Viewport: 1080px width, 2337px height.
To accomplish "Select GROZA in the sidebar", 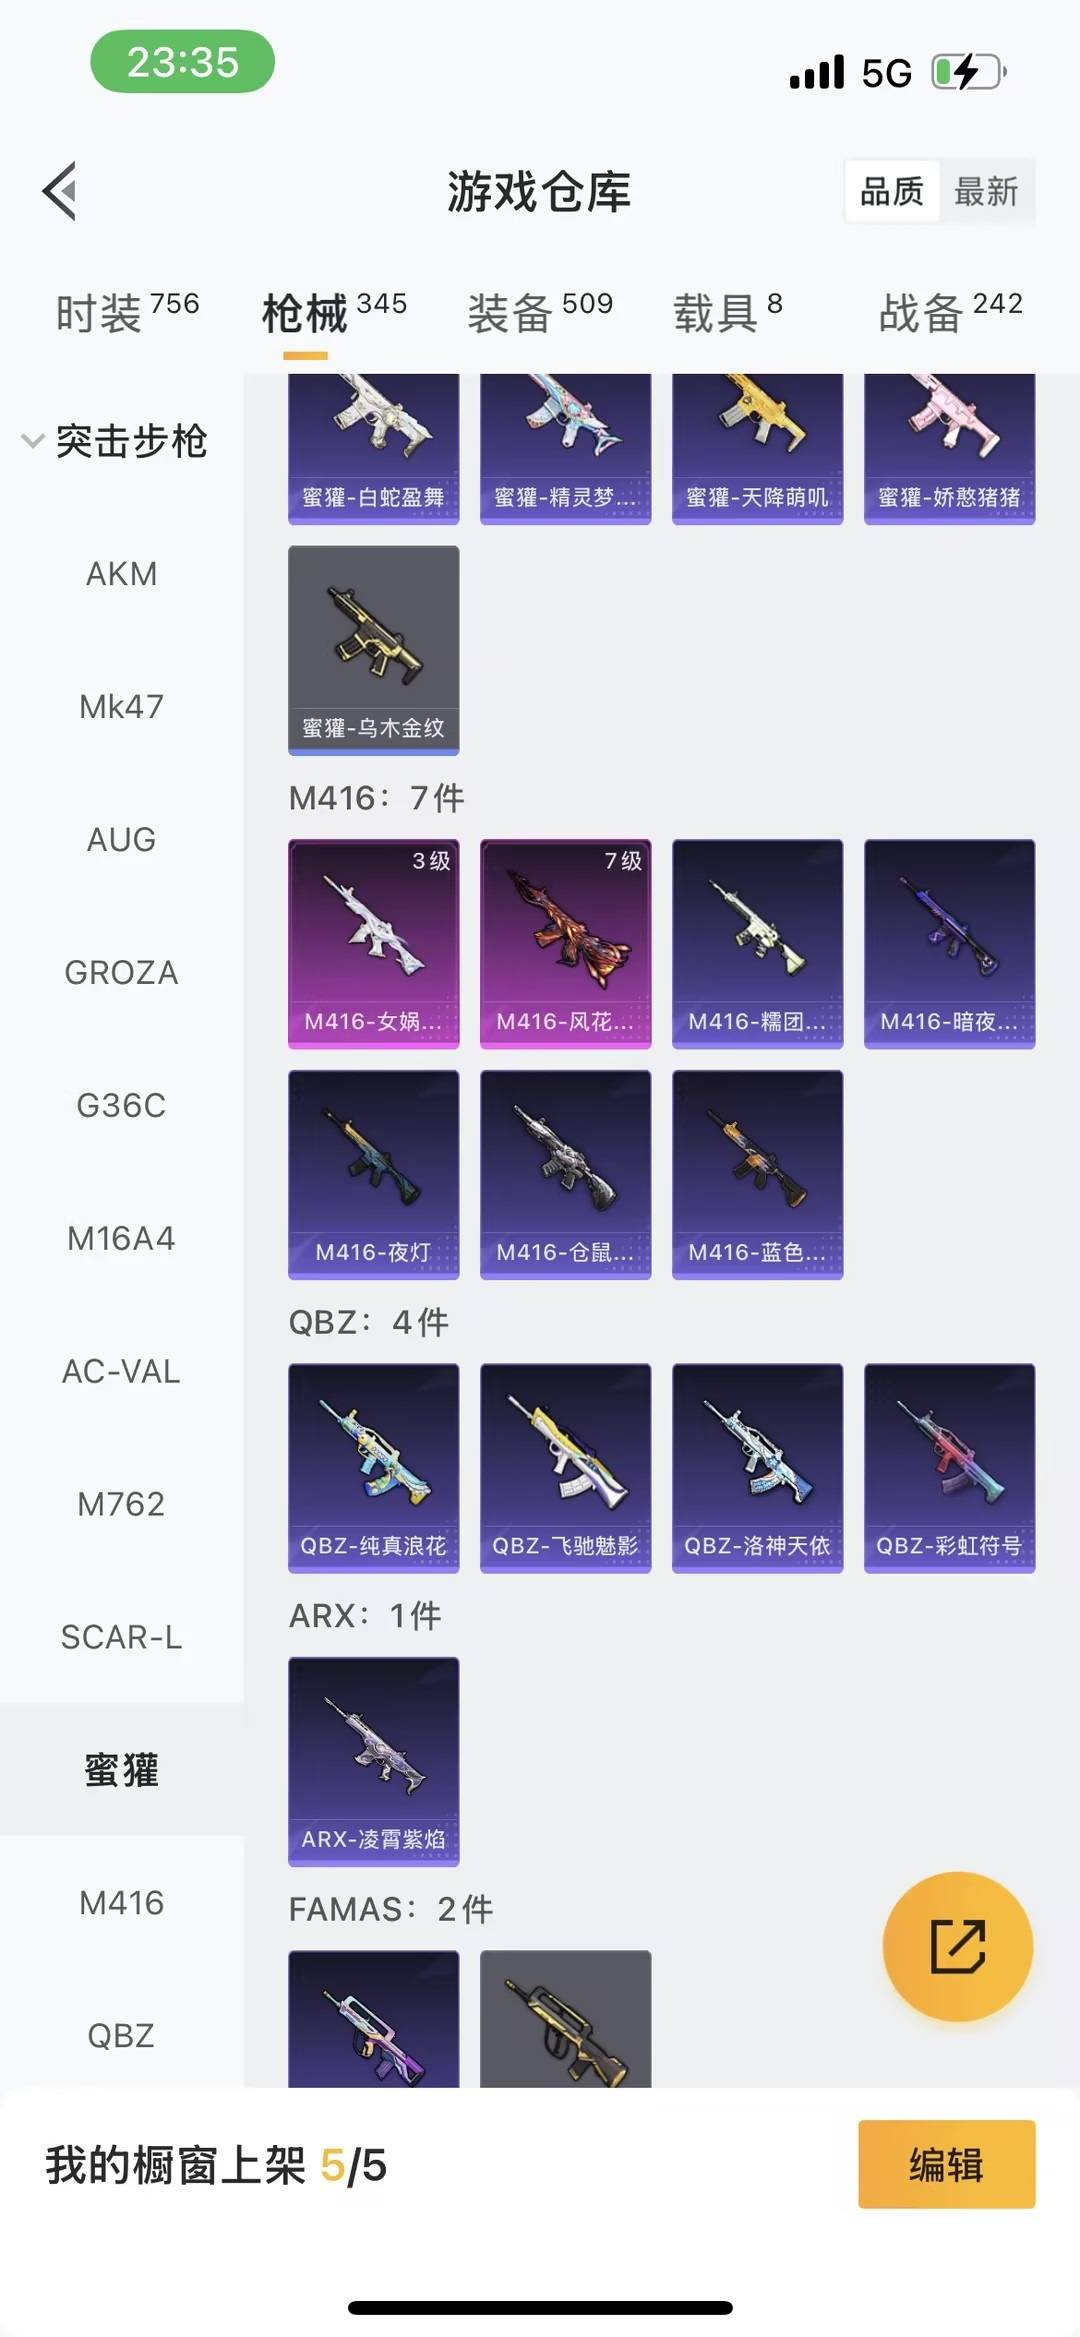I will coord(122,972).
